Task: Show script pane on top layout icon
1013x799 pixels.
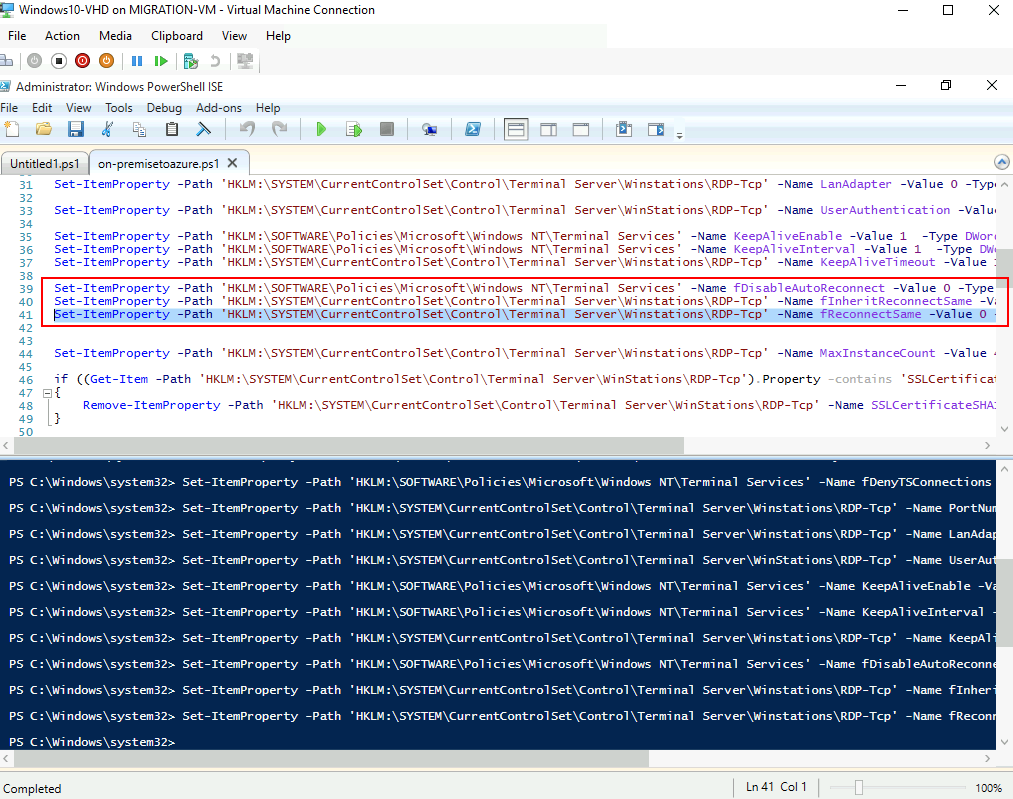Action: coord(516,129)
